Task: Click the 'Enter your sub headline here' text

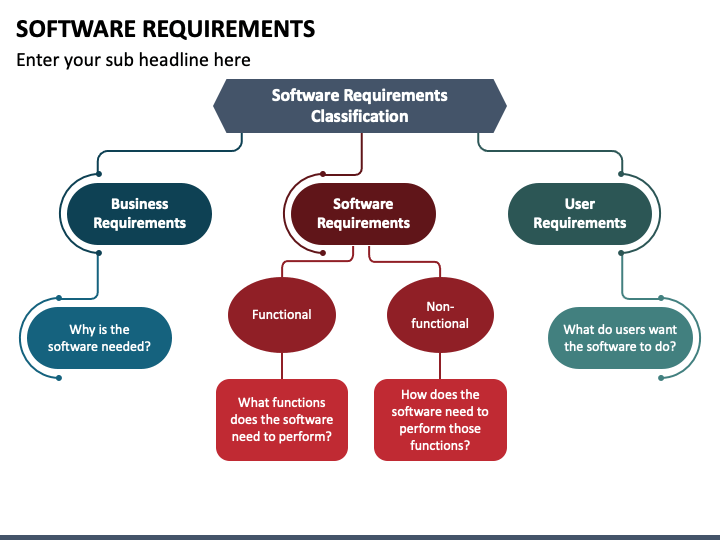Action: [133, 60]
